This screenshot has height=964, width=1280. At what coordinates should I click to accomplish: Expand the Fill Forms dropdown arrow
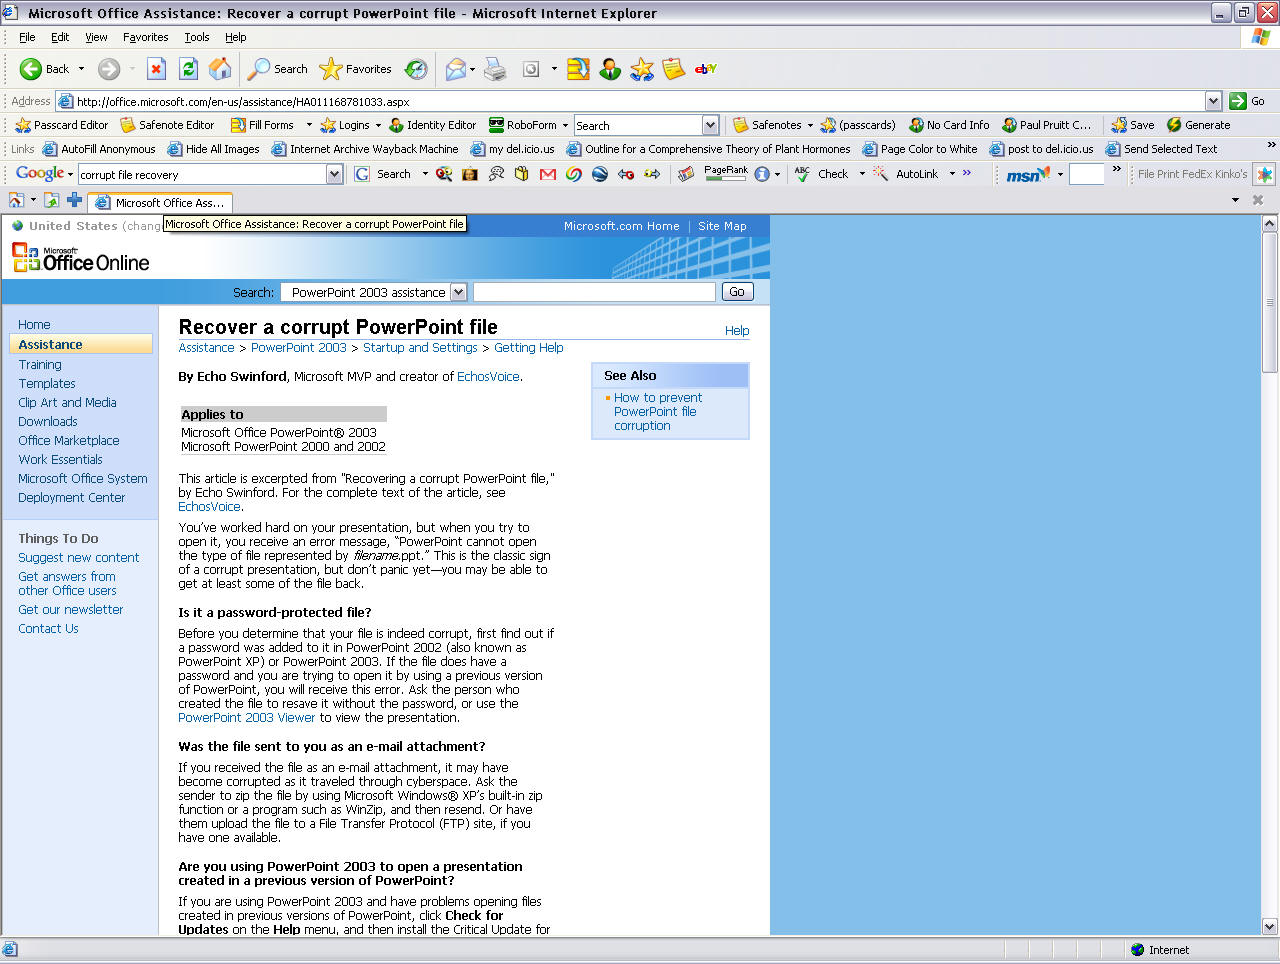coord(309,125)
